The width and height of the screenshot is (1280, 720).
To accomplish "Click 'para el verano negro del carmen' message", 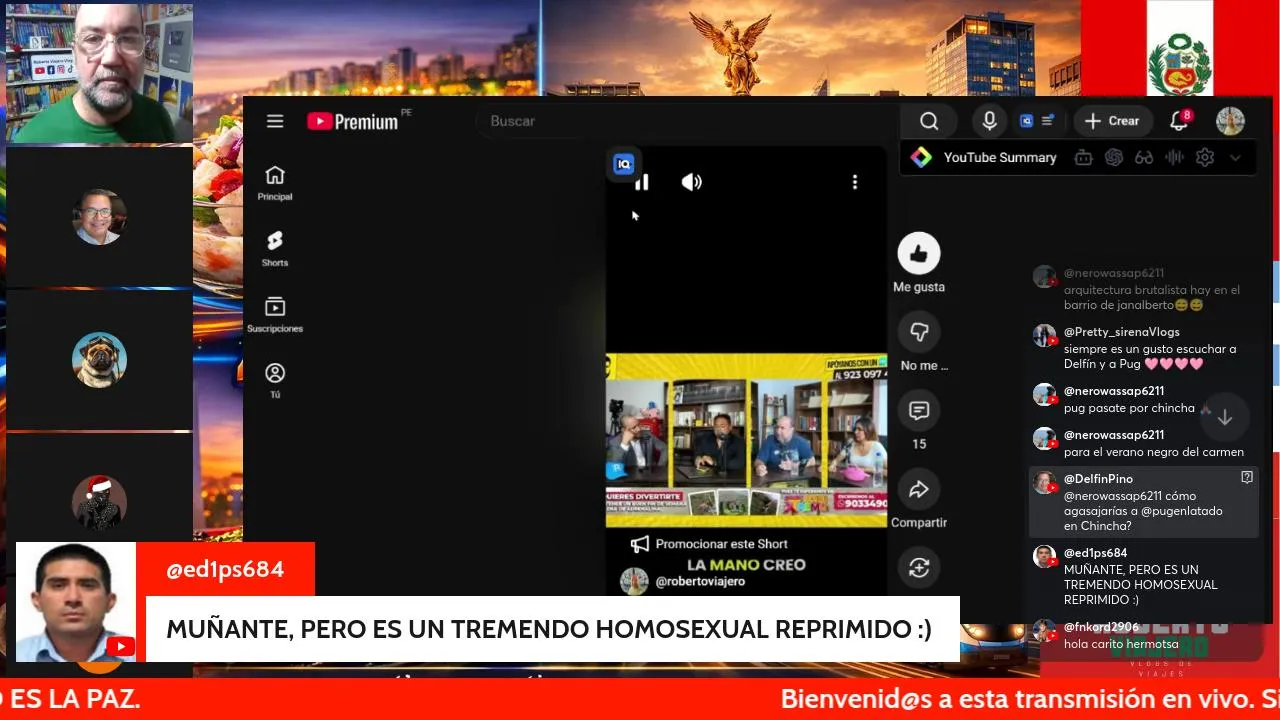I will coord(1154,452).
